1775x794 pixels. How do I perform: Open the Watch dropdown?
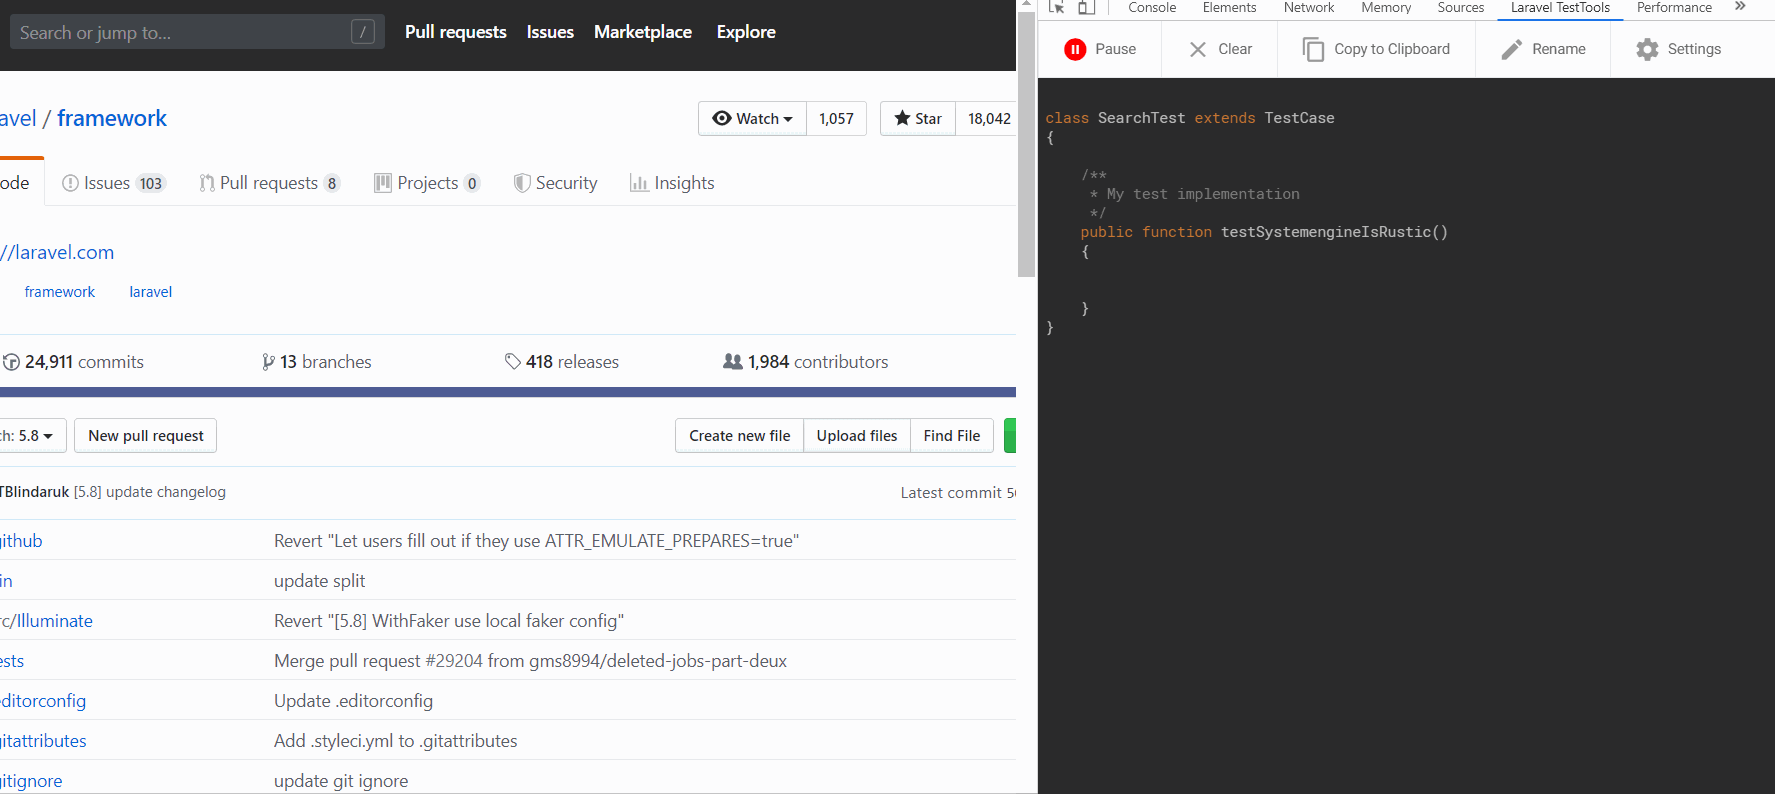coord(752,118)
